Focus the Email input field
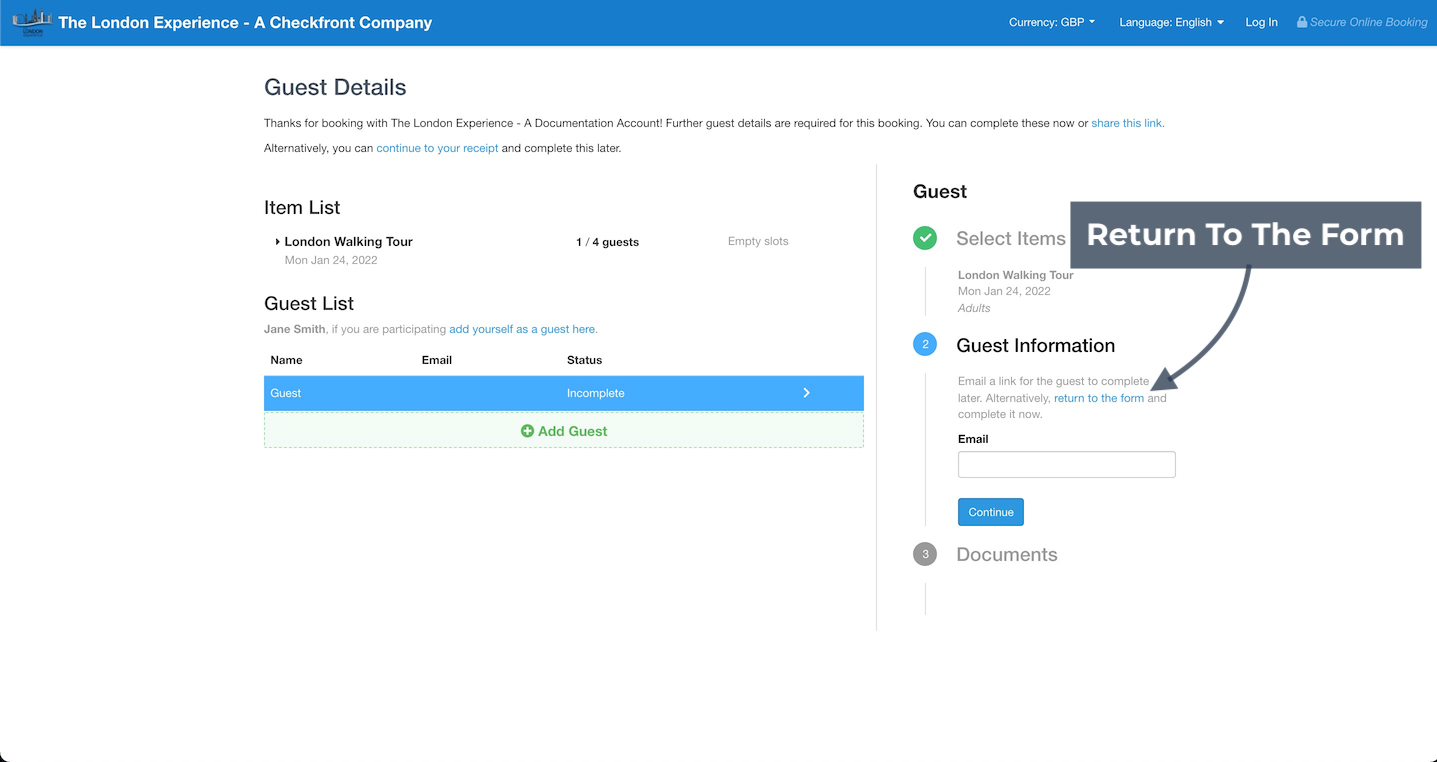This screenshot has height=762, width=1437. point(1067,464)
